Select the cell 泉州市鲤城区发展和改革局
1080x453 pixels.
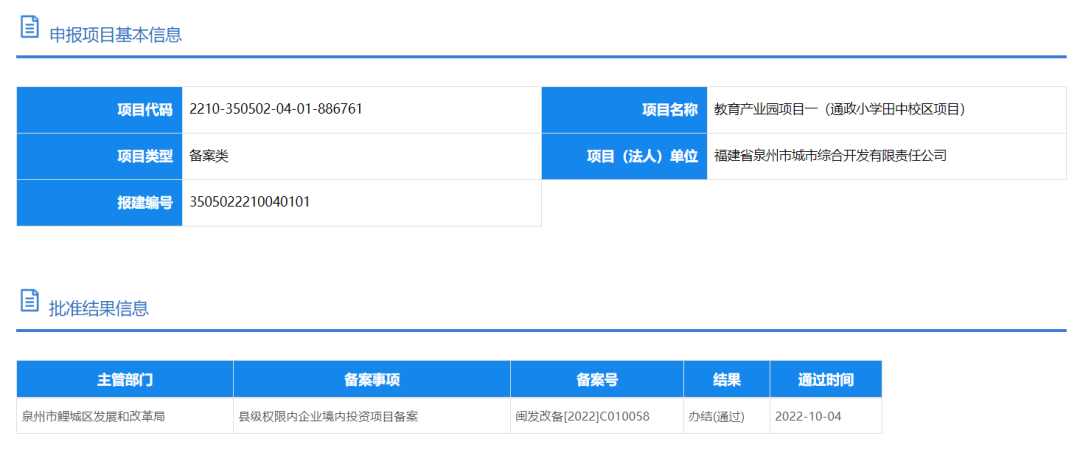point(125,416)
